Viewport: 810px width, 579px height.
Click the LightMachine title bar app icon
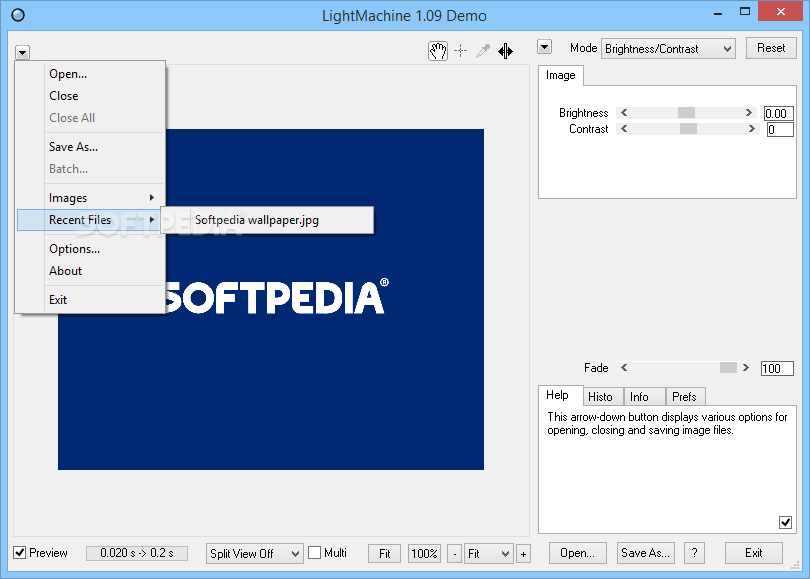click(x=18, y=15)
